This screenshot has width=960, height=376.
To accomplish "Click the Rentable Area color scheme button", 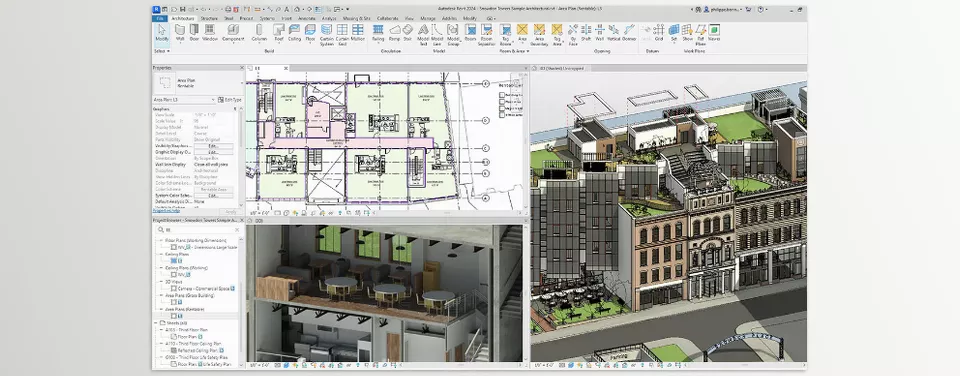I will (213, 189).
